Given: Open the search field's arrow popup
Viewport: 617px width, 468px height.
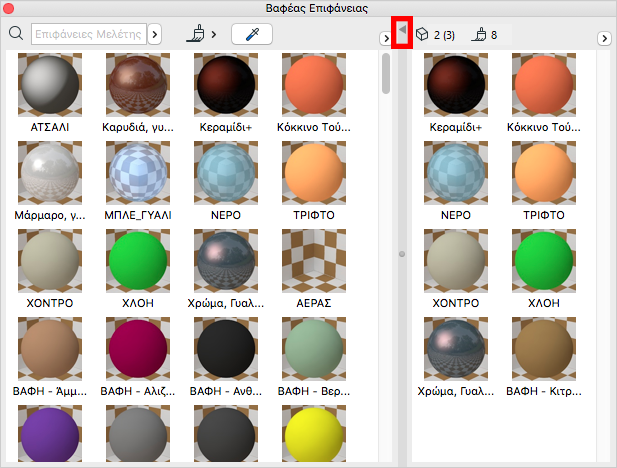Looking at the screenshot, I should pyautogui.click(x=155, y=34).
